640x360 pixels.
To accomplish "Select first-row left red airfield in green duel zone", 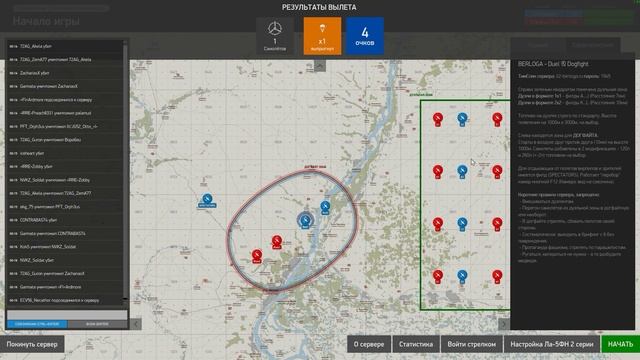I will click(x=438, y=119).
